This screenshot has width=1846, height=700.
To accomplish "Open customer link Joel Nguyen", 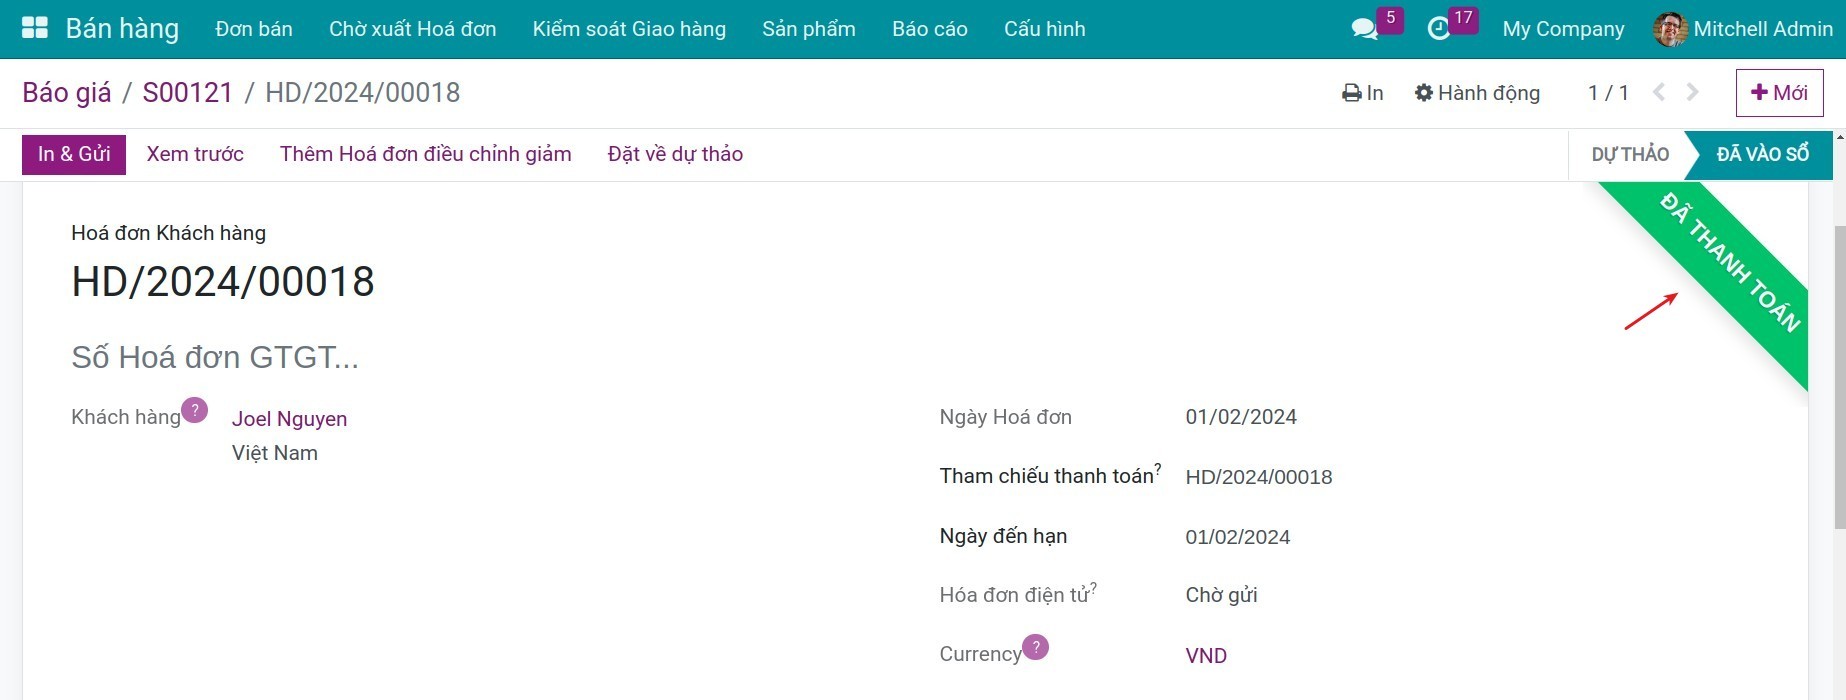I will point(290,419).
